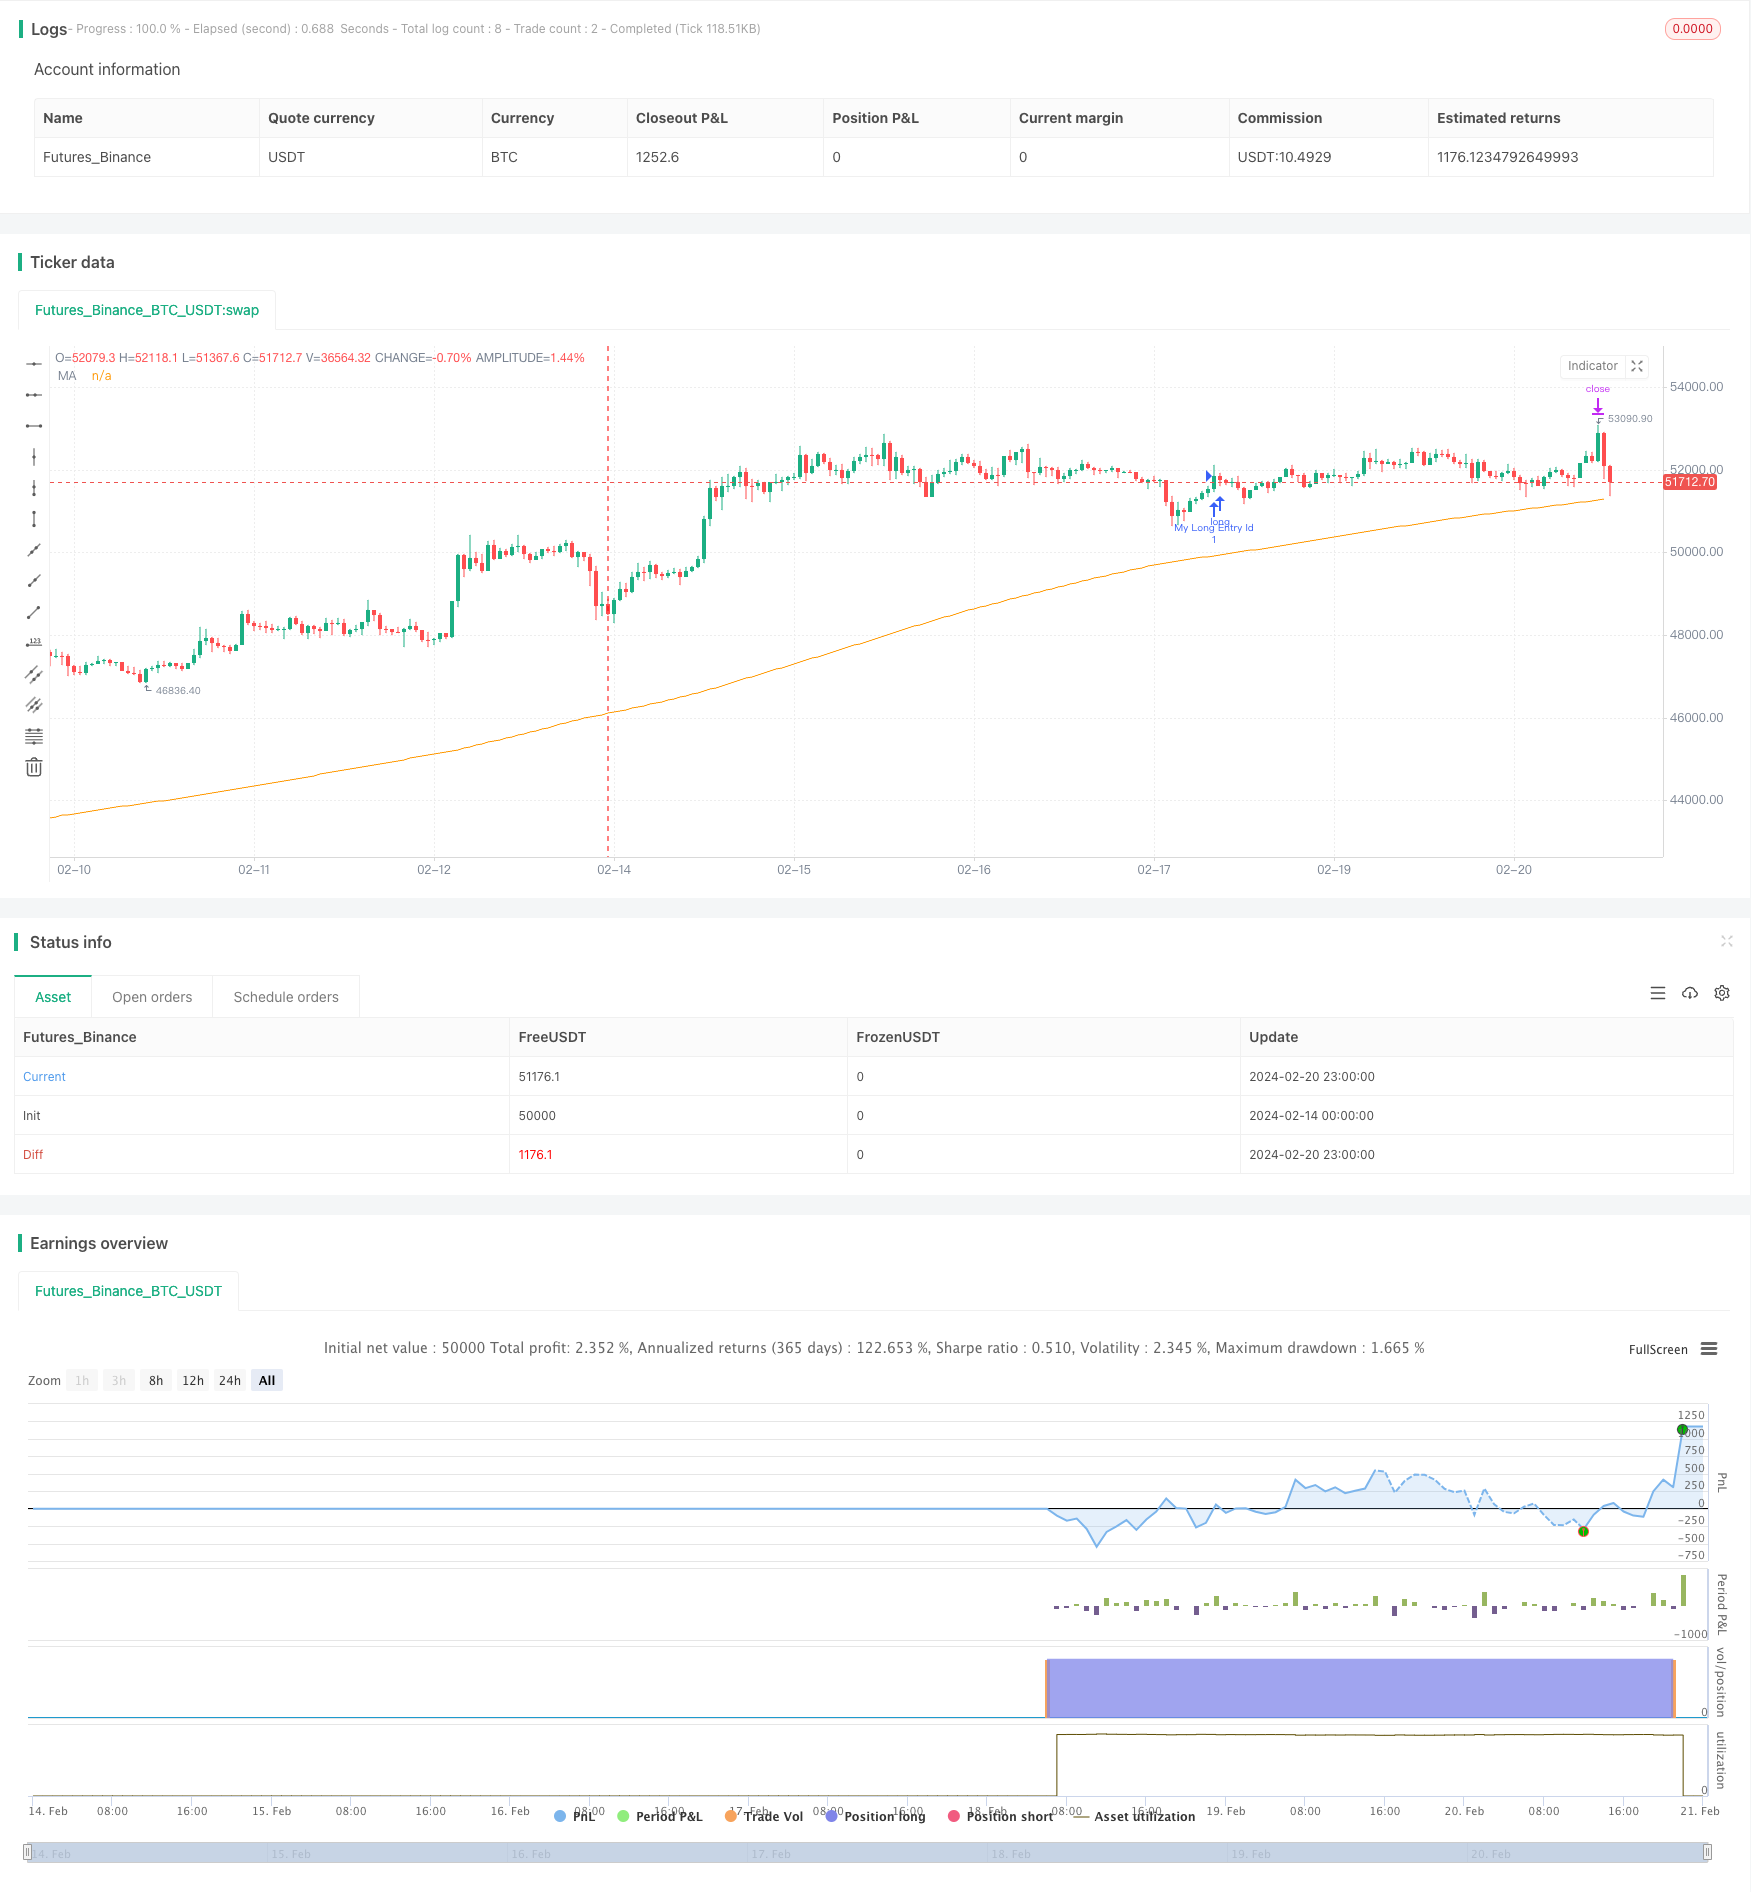Toggle the Asset utilization legend series
This screenshot has height=1892, width=1751.
(1134, 1816)
